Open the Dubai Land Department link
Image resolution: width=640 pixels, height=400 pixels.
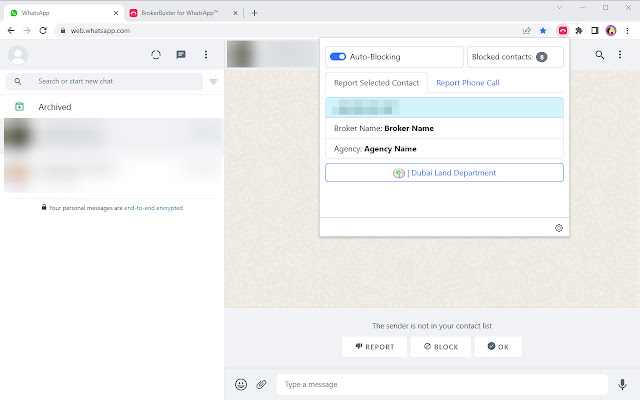click(x=444, y=173)
